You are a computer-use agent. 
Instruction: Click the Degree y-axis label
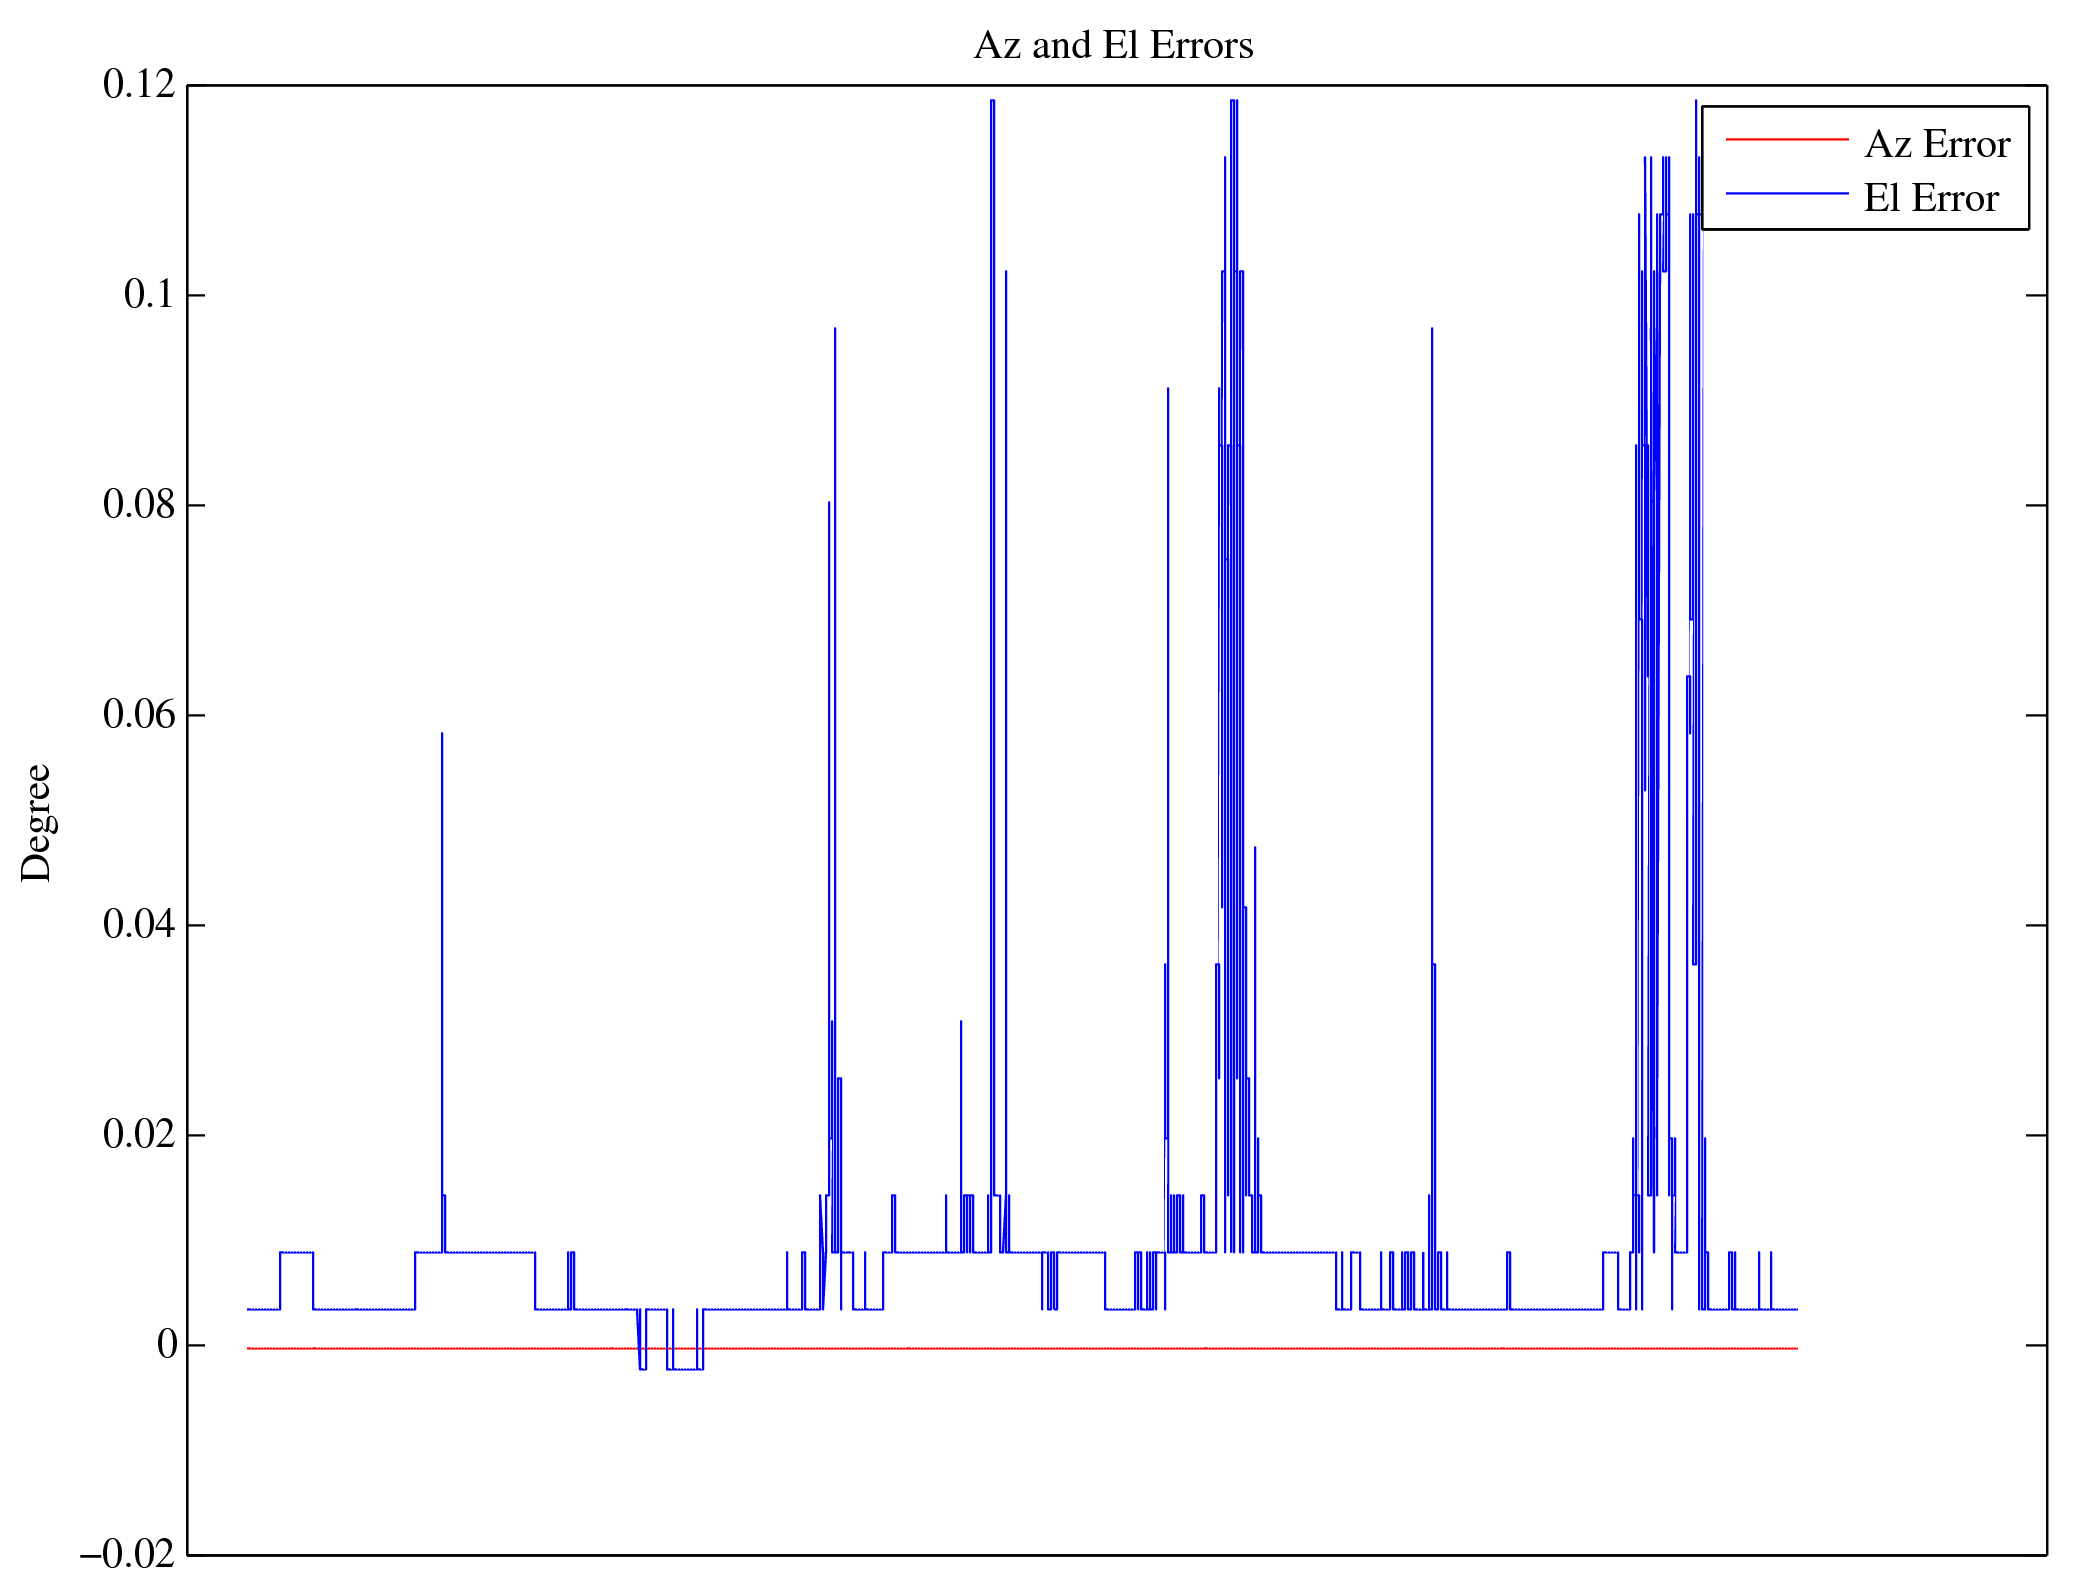[x=36, y=822]
